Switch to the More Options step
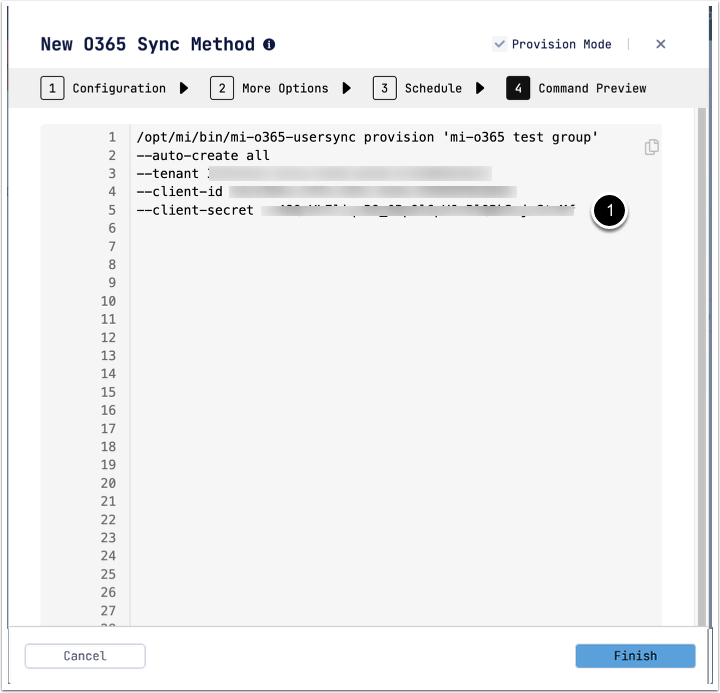This screenshot has width=720, height=693. 270,88
